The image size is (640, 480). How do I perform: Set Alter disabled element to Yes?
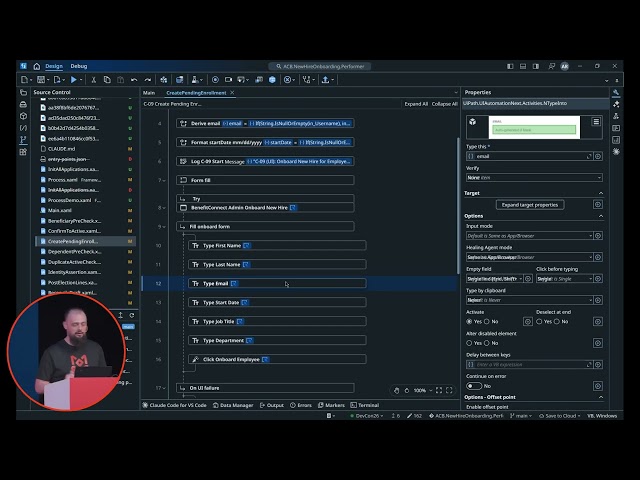[x=469, y=343]
